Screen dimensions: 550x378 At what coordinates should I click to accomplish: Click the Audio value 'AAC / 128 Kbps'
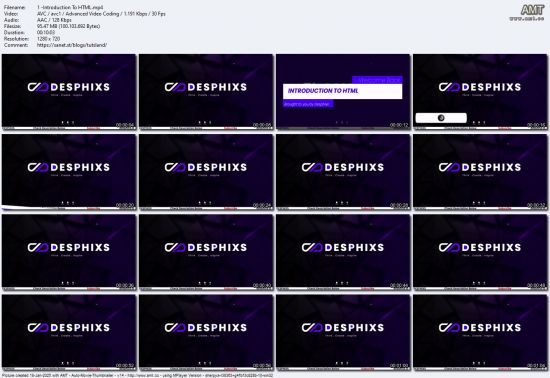(54, 20)
